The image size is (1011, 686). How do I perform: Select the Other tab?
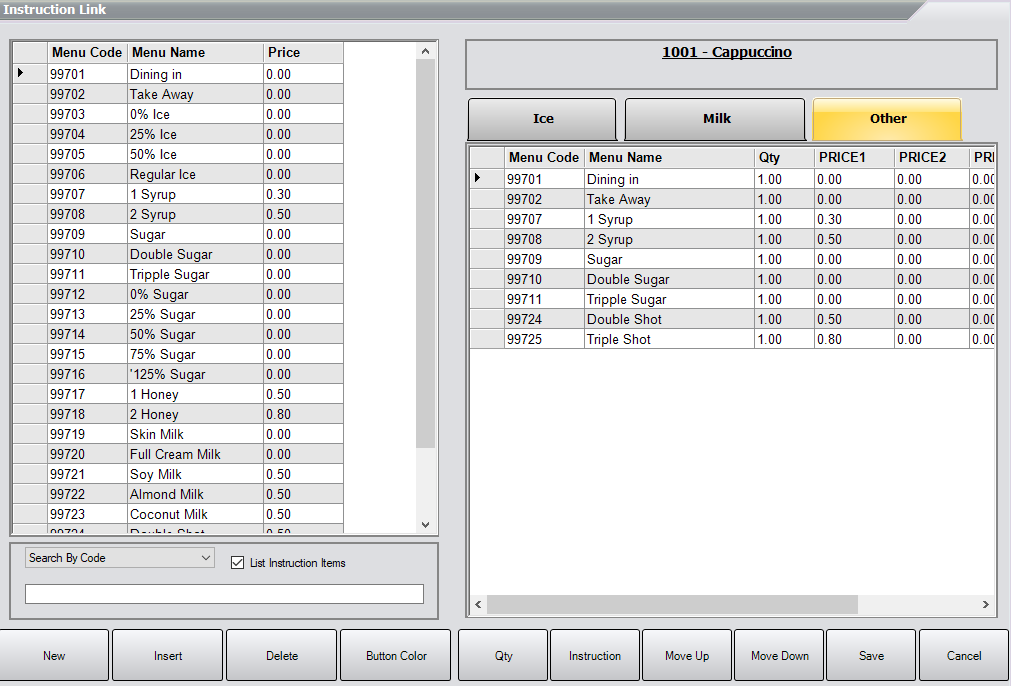point(887,119)
